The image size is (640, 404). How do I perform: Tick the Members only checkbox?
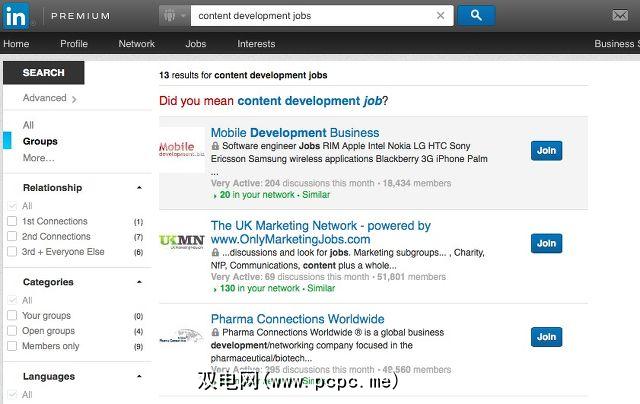click(x=12, y=346)
